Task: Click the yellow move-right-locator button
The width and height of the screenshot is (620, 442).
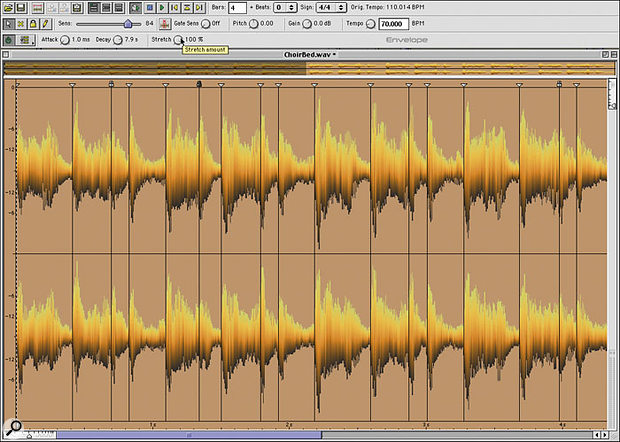Action: [x=200, y=8]
